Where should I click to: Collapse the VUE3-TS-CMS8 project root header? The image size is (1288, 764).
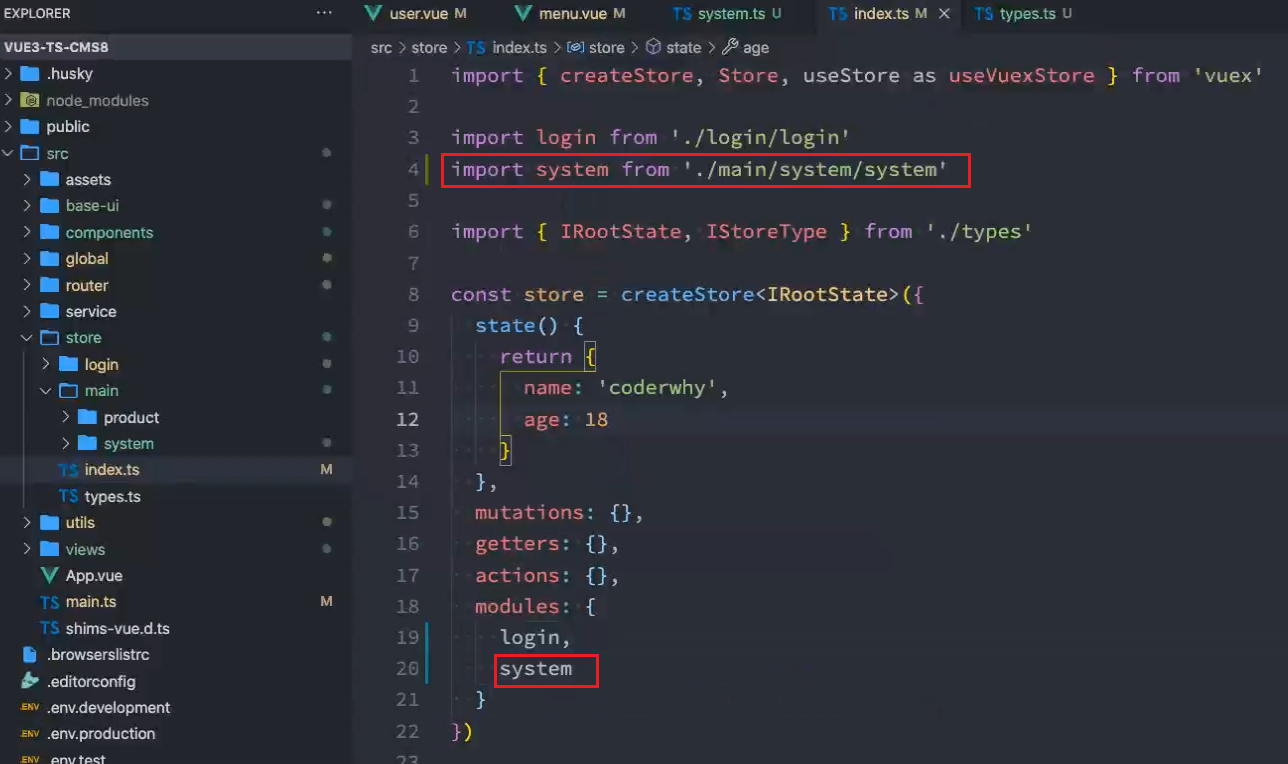point(176,47)
